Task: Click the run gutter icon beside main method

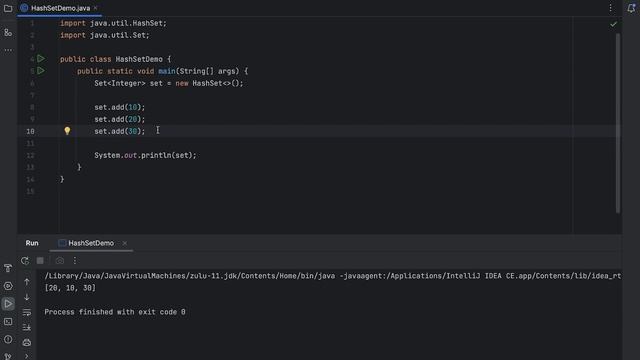Action: (41, 71)
